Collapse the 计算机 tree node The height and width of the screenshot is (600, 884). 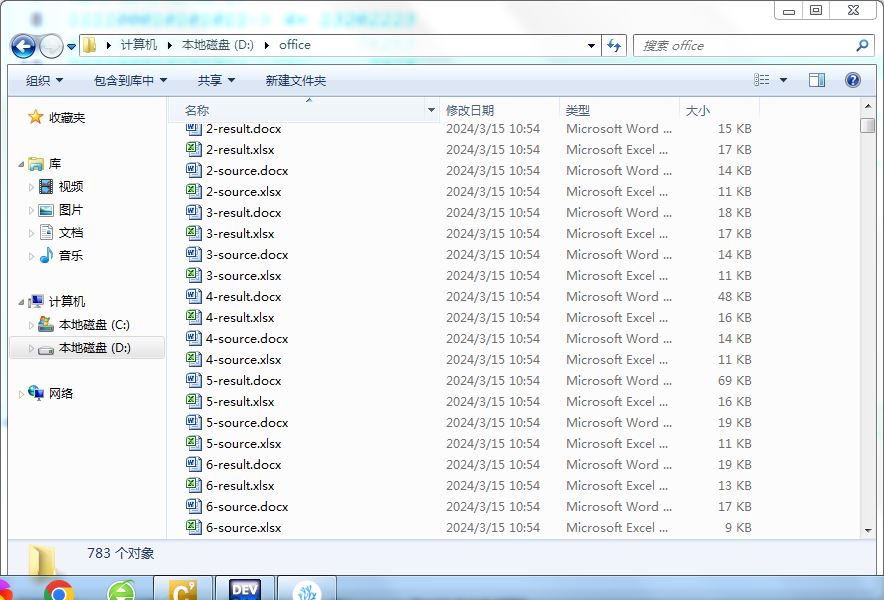21,301
